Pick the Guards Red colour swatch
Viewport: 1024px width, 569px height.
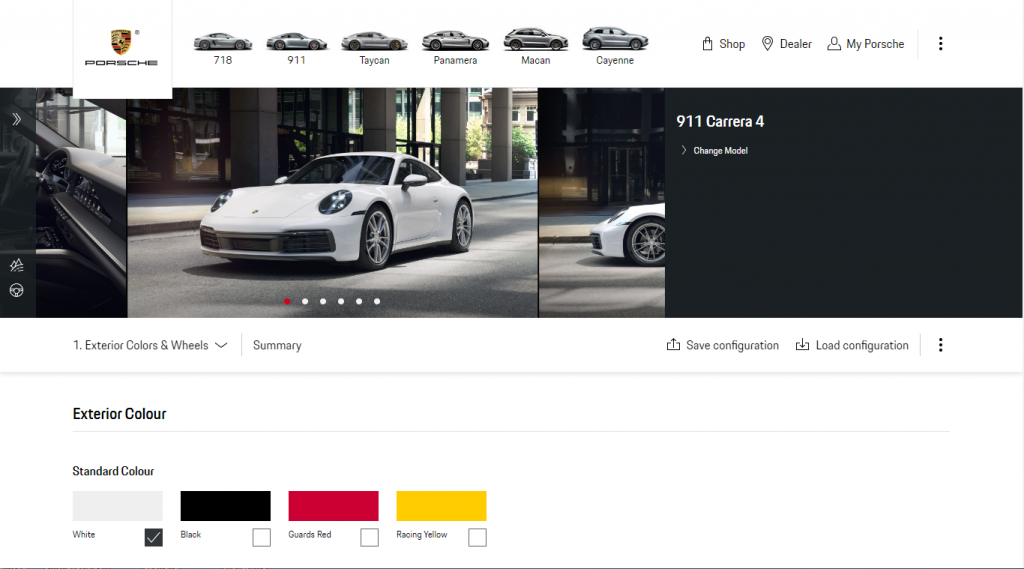[334, 506]
